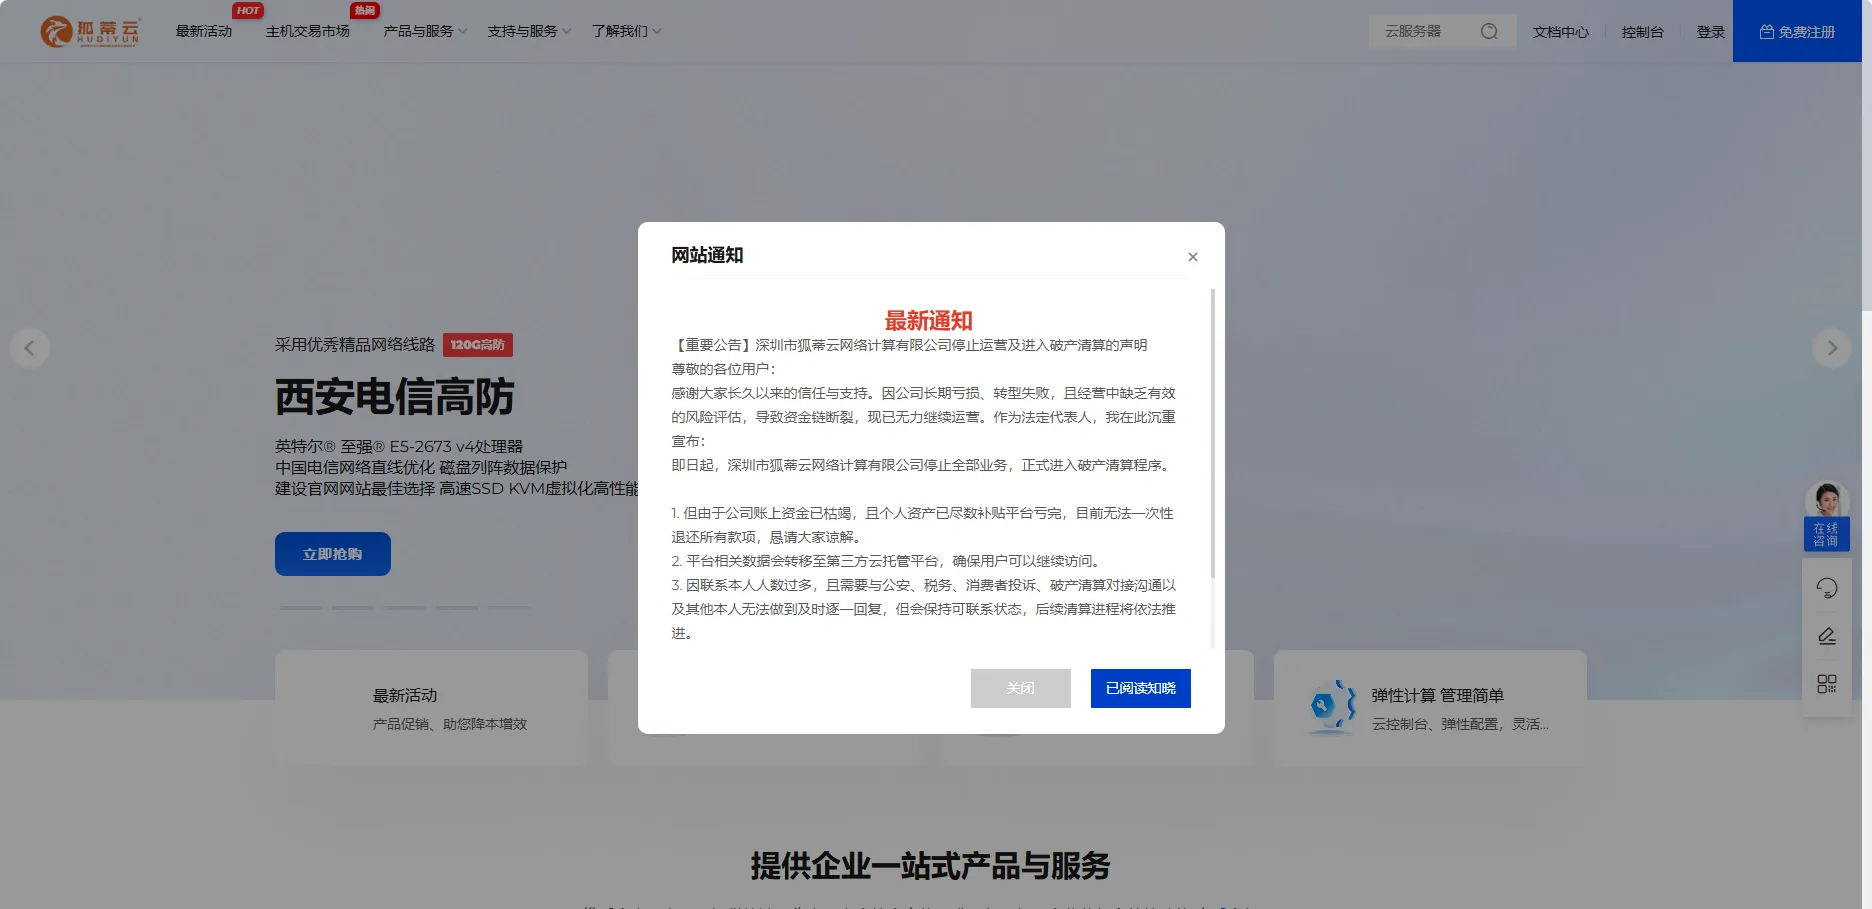Close the 网站通知 dialog with X

coord(1193,257)
